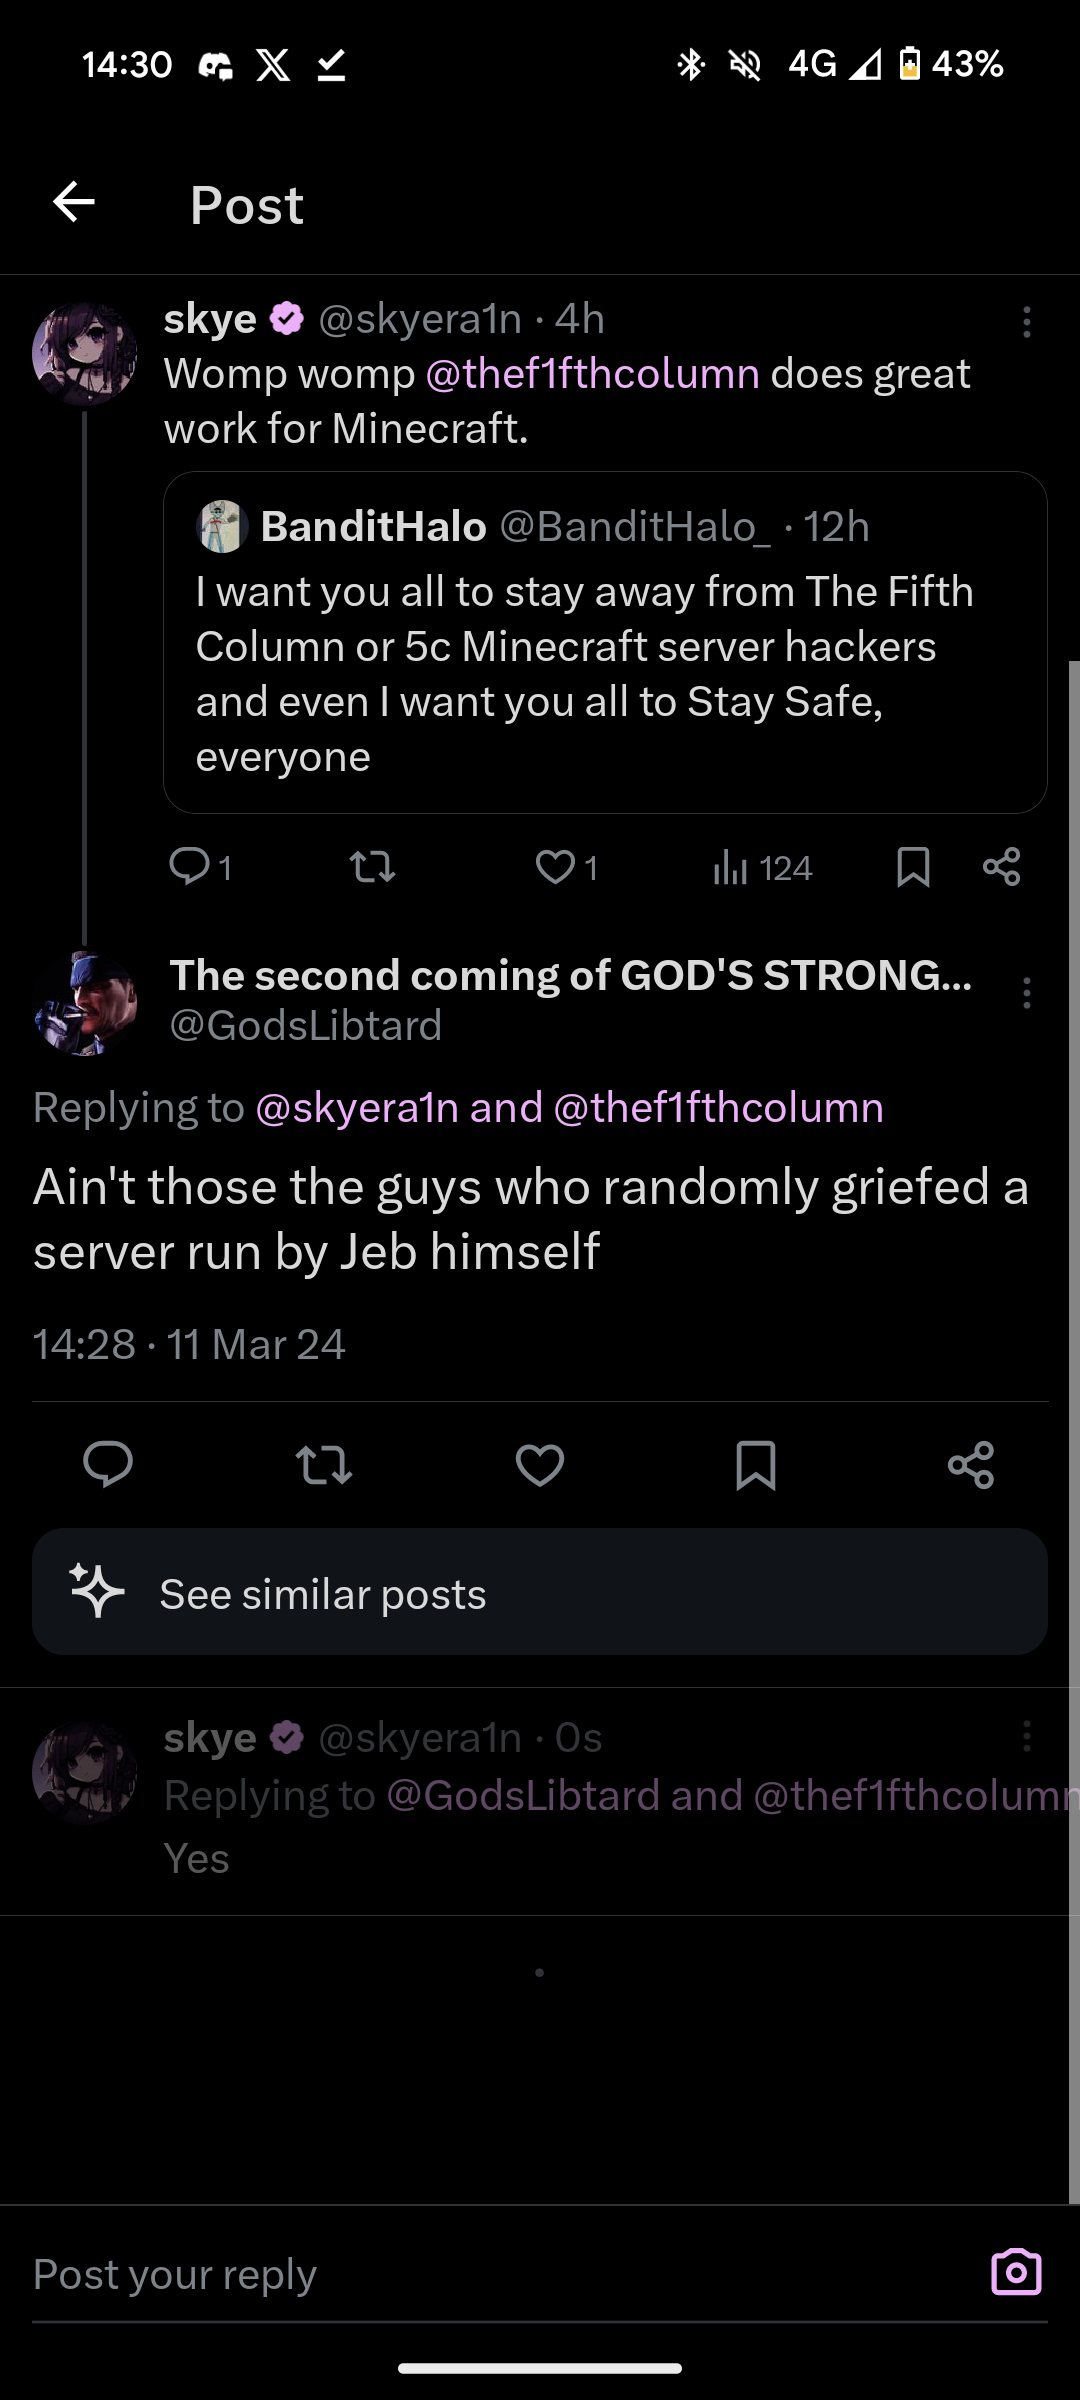1080x2400 pixels.
Task: Open more options for skye's top post
Action: click(1026, 322)
